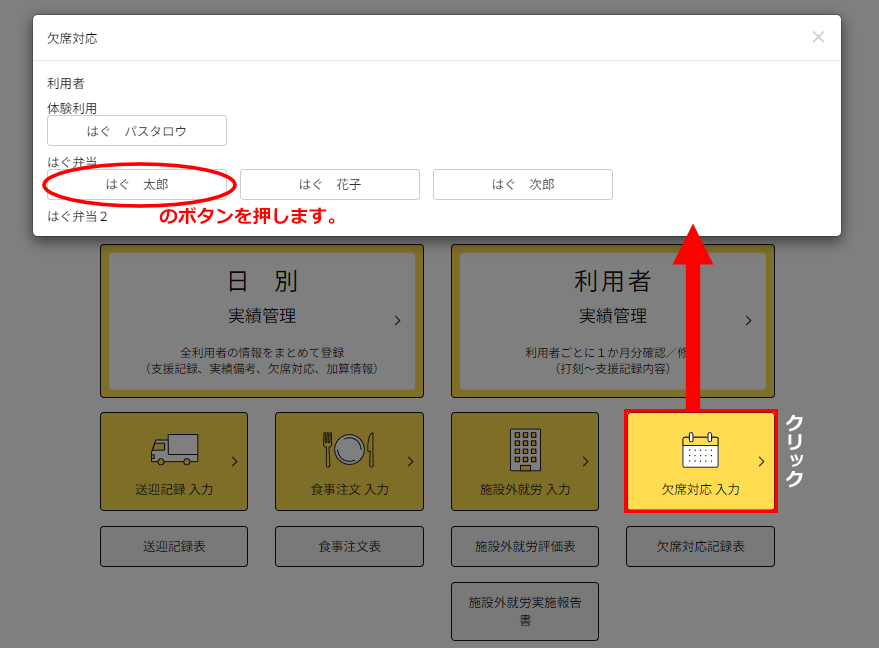Click chevron next to 施設外就労 入力
This screenshot has height=648, width=879.
tap(585, 462)
